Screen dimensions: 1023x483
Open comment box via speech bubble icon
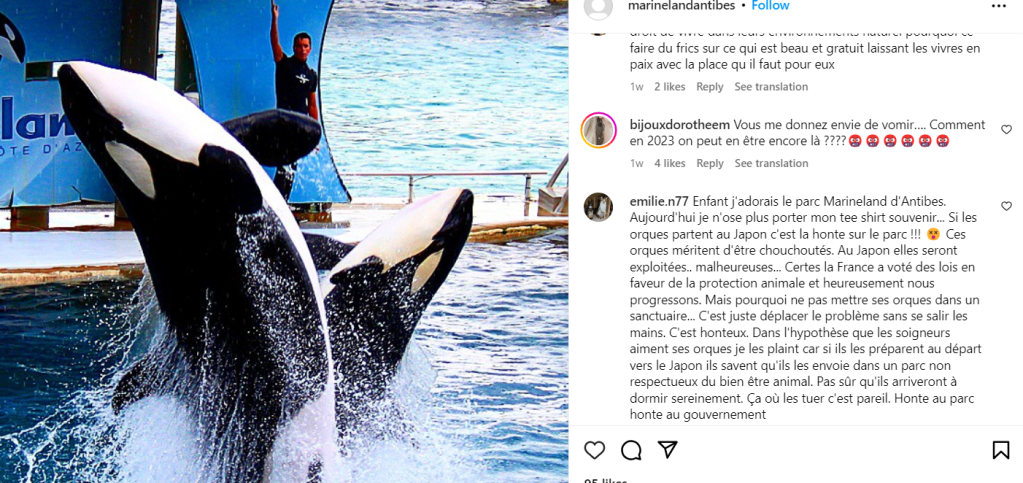630,450
